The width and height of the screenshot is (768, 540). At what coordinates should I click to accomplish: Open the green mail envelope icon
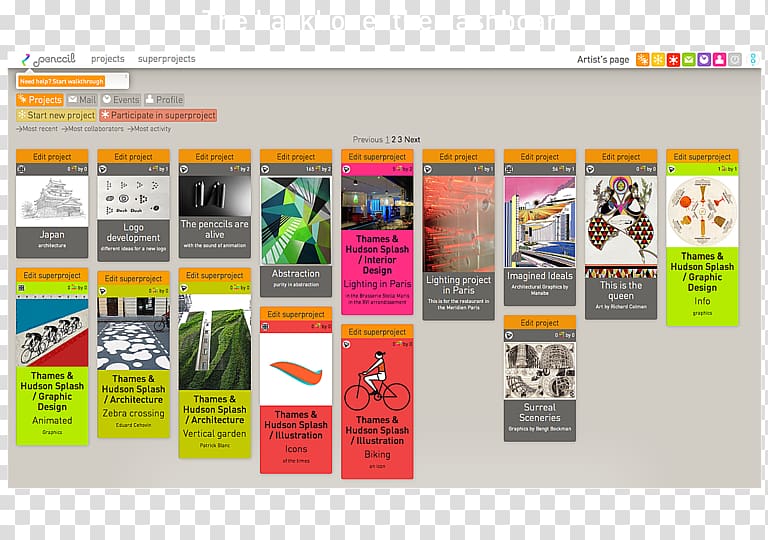pyautogui.click(x=689, y=60)
